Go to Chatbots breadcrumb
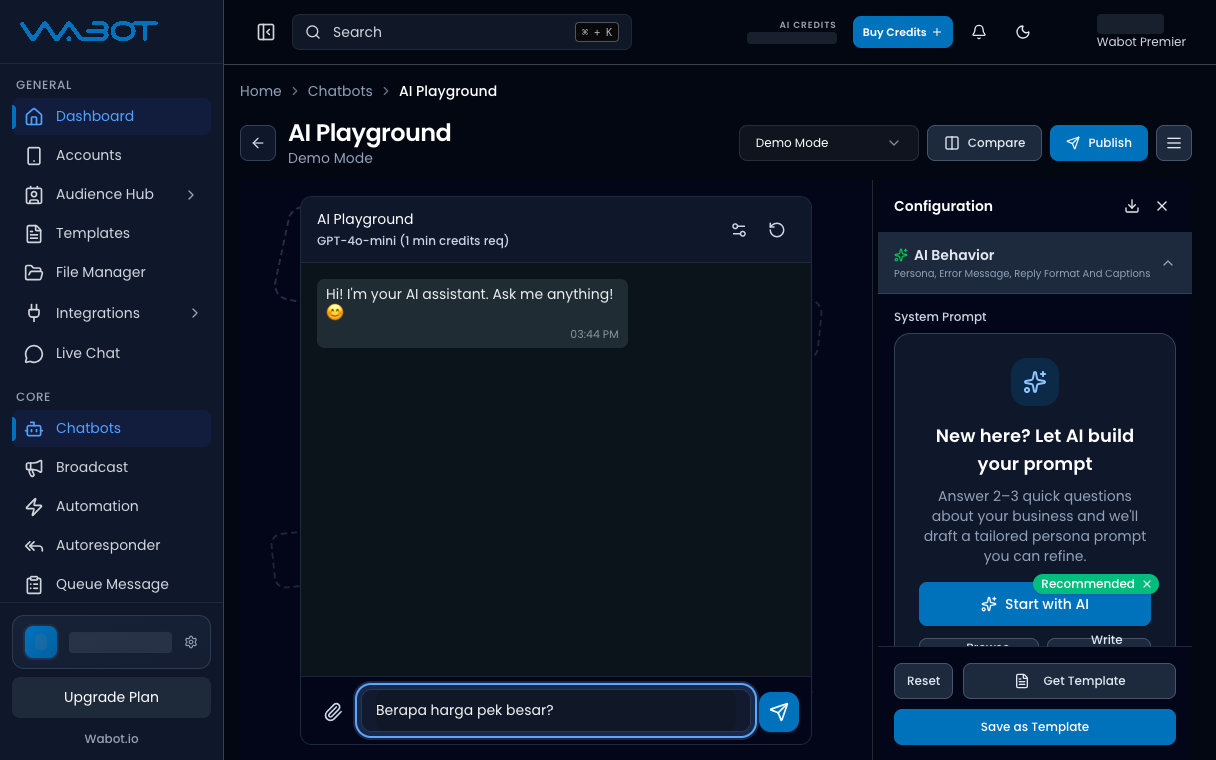 (x=340, y=91)
